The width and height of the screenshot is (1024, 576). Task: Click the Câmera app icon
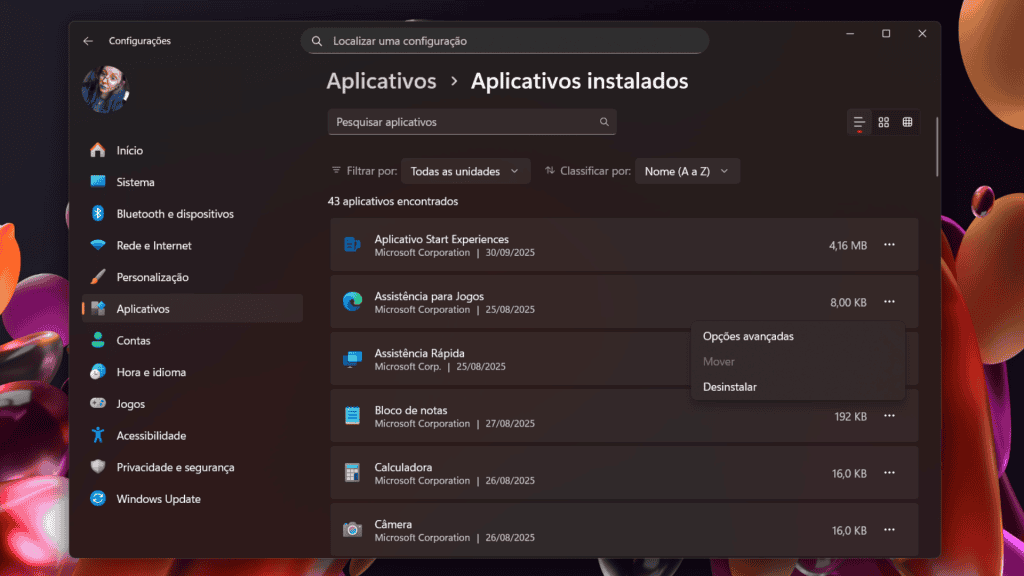[x=352, y=530]
